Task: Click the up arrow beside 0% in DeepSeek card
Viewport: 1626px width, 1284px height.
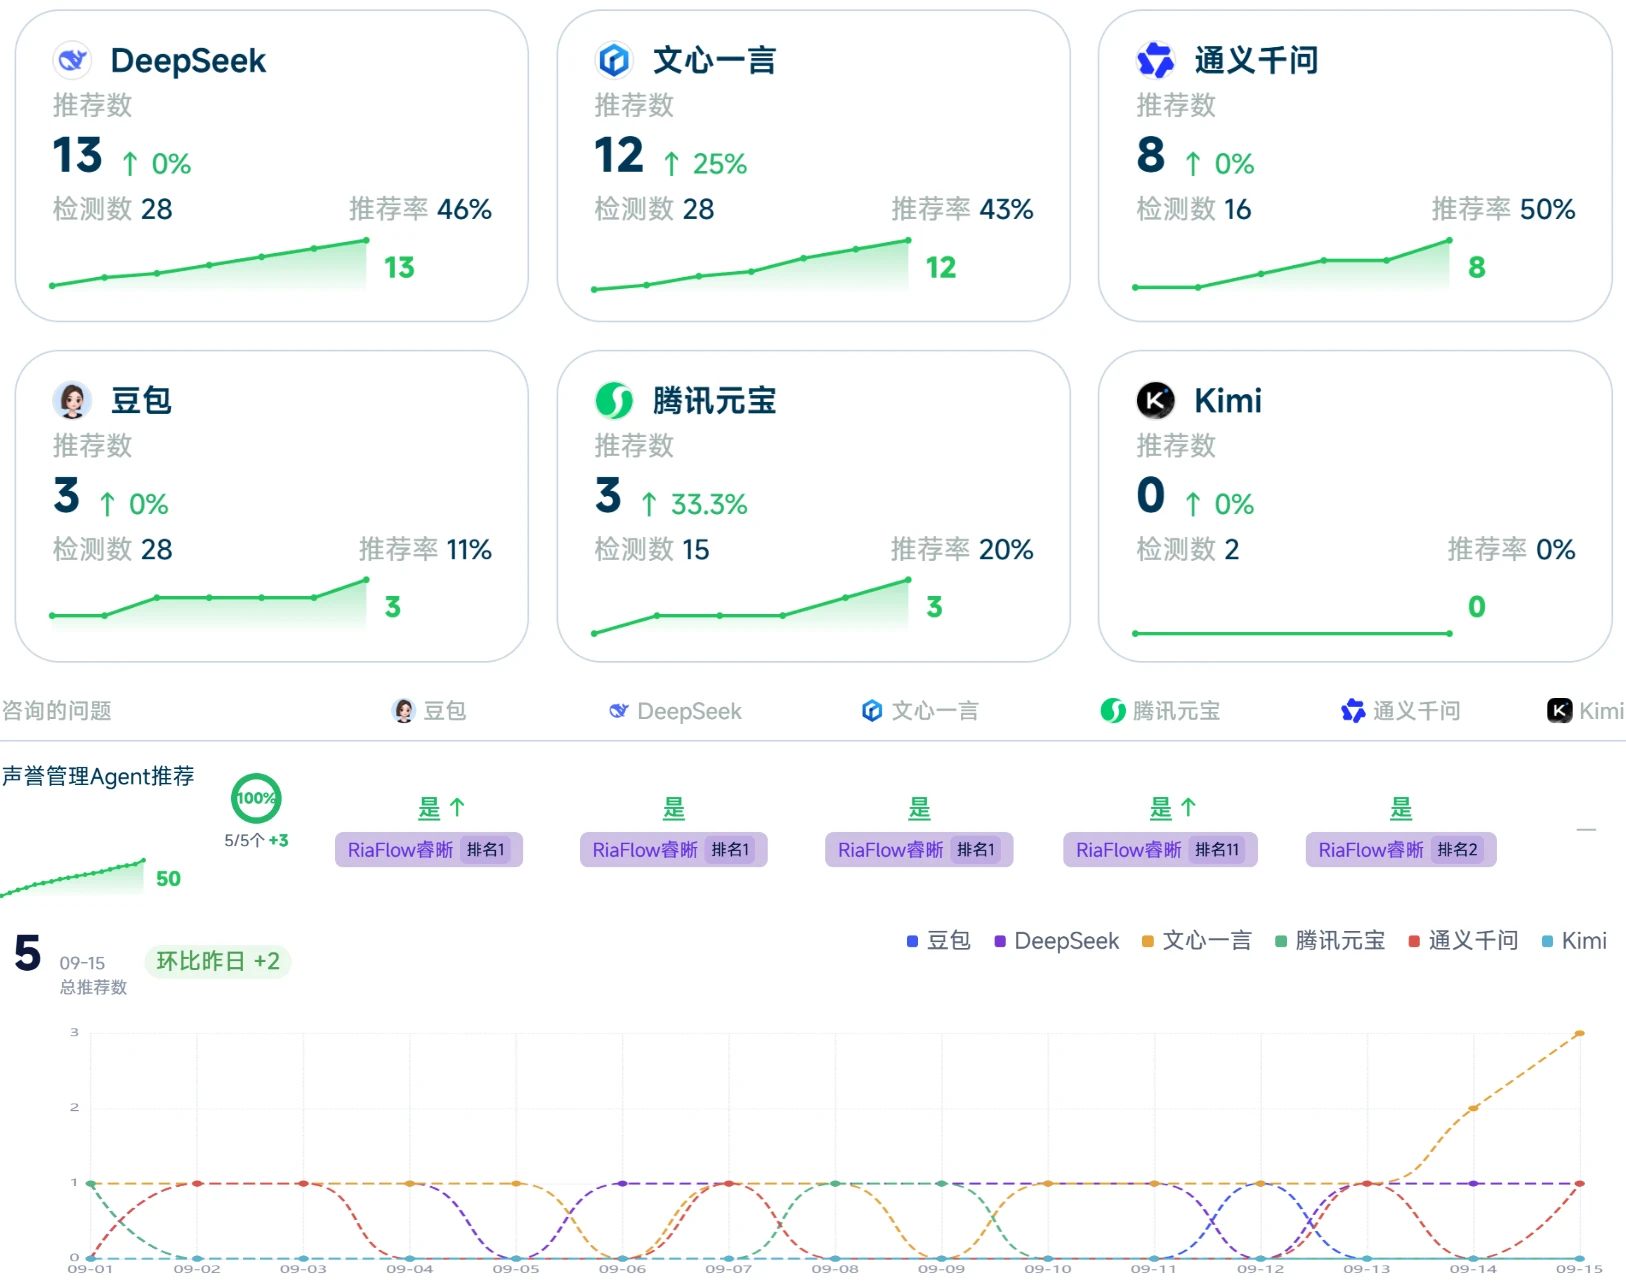Action: [130, 164]
